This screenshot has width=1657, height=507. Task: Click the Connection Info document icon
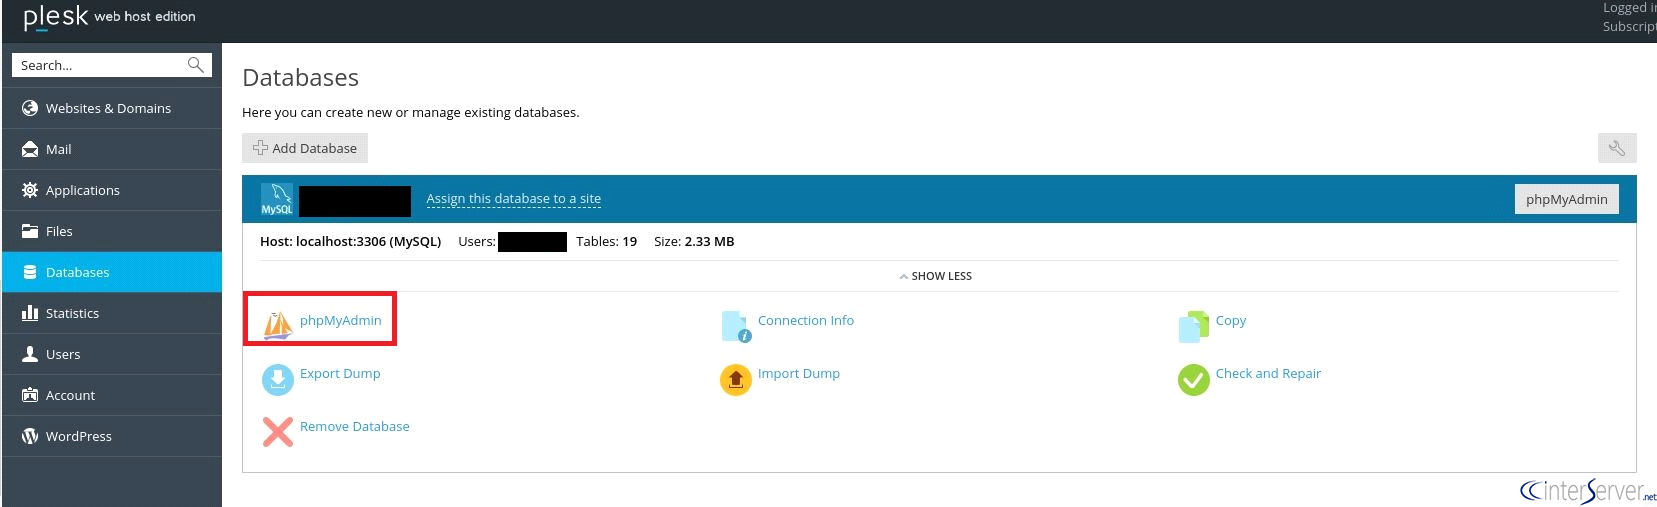coord(736,326)
